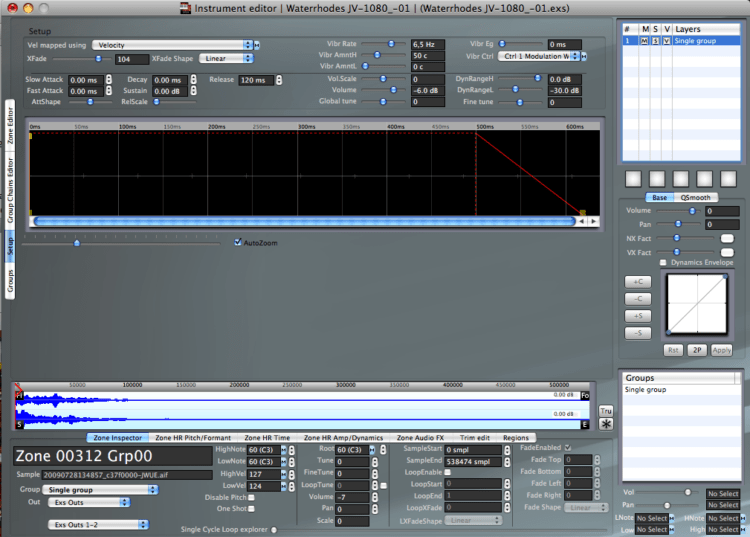Toggle the AutoZoom checkbox
Viewport: 750px width, 537px height.
coord(238,242)
